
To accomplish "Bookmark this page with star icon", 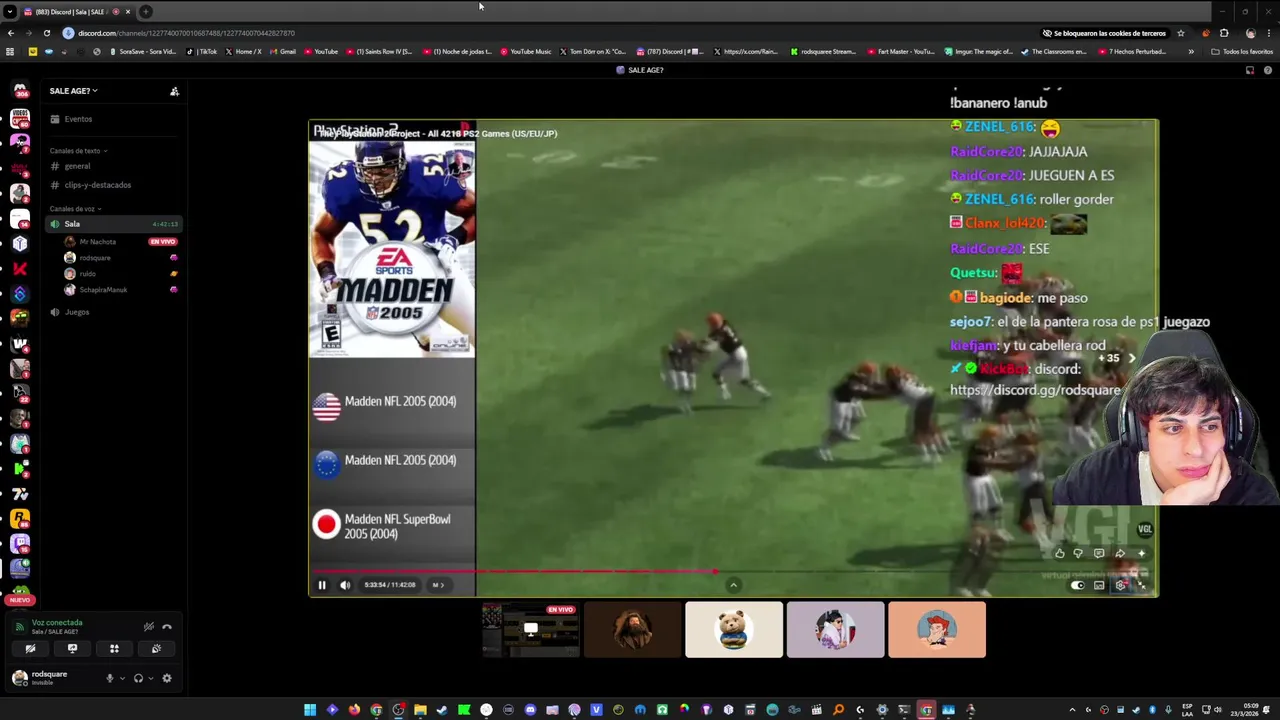I will click(x=1181, y=33).
